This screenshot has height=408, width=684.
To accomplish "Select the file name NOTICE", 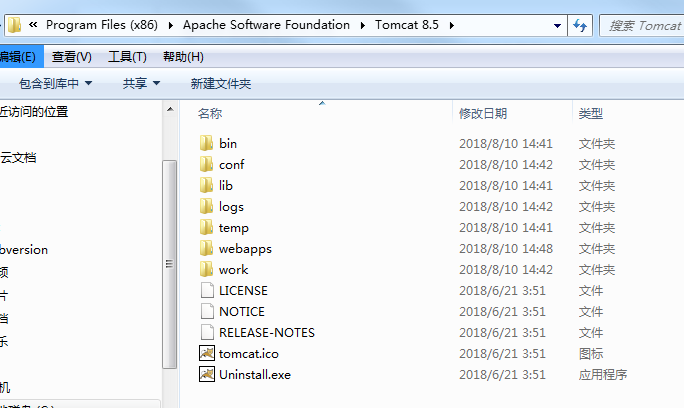I will (x=242, y=312).
